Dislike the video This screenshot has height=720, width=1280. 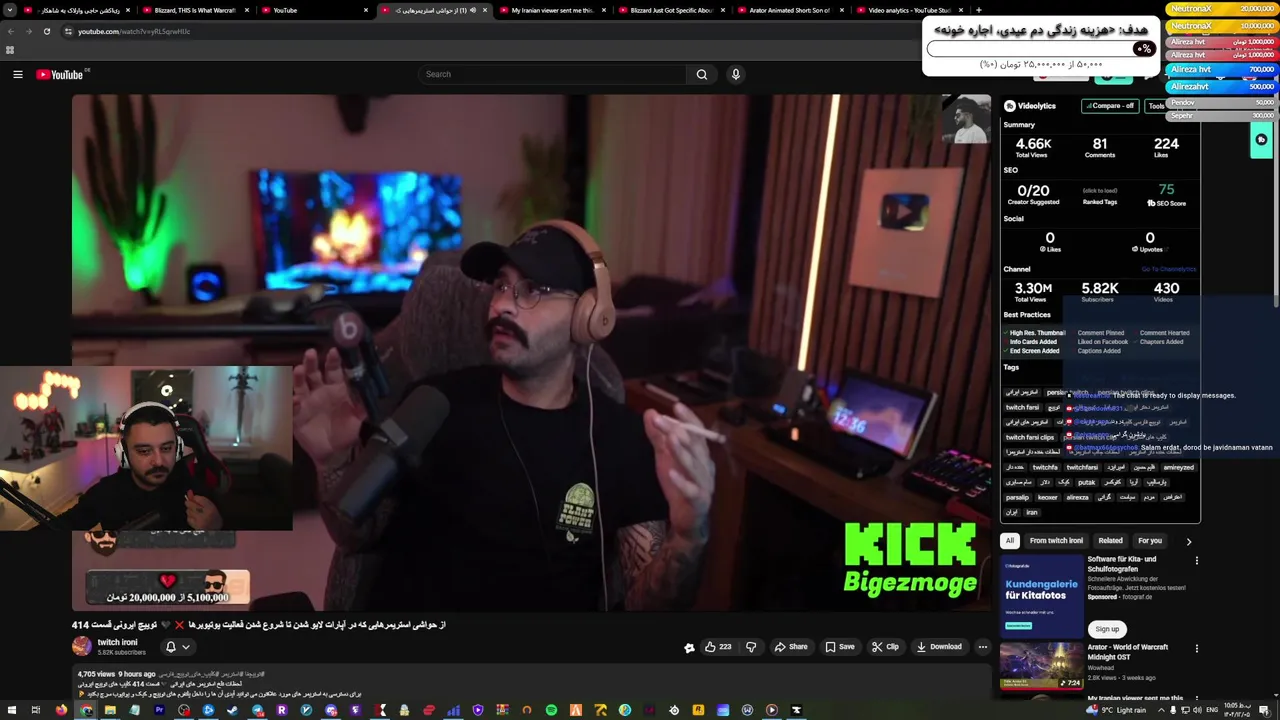(x=751, y=647)
